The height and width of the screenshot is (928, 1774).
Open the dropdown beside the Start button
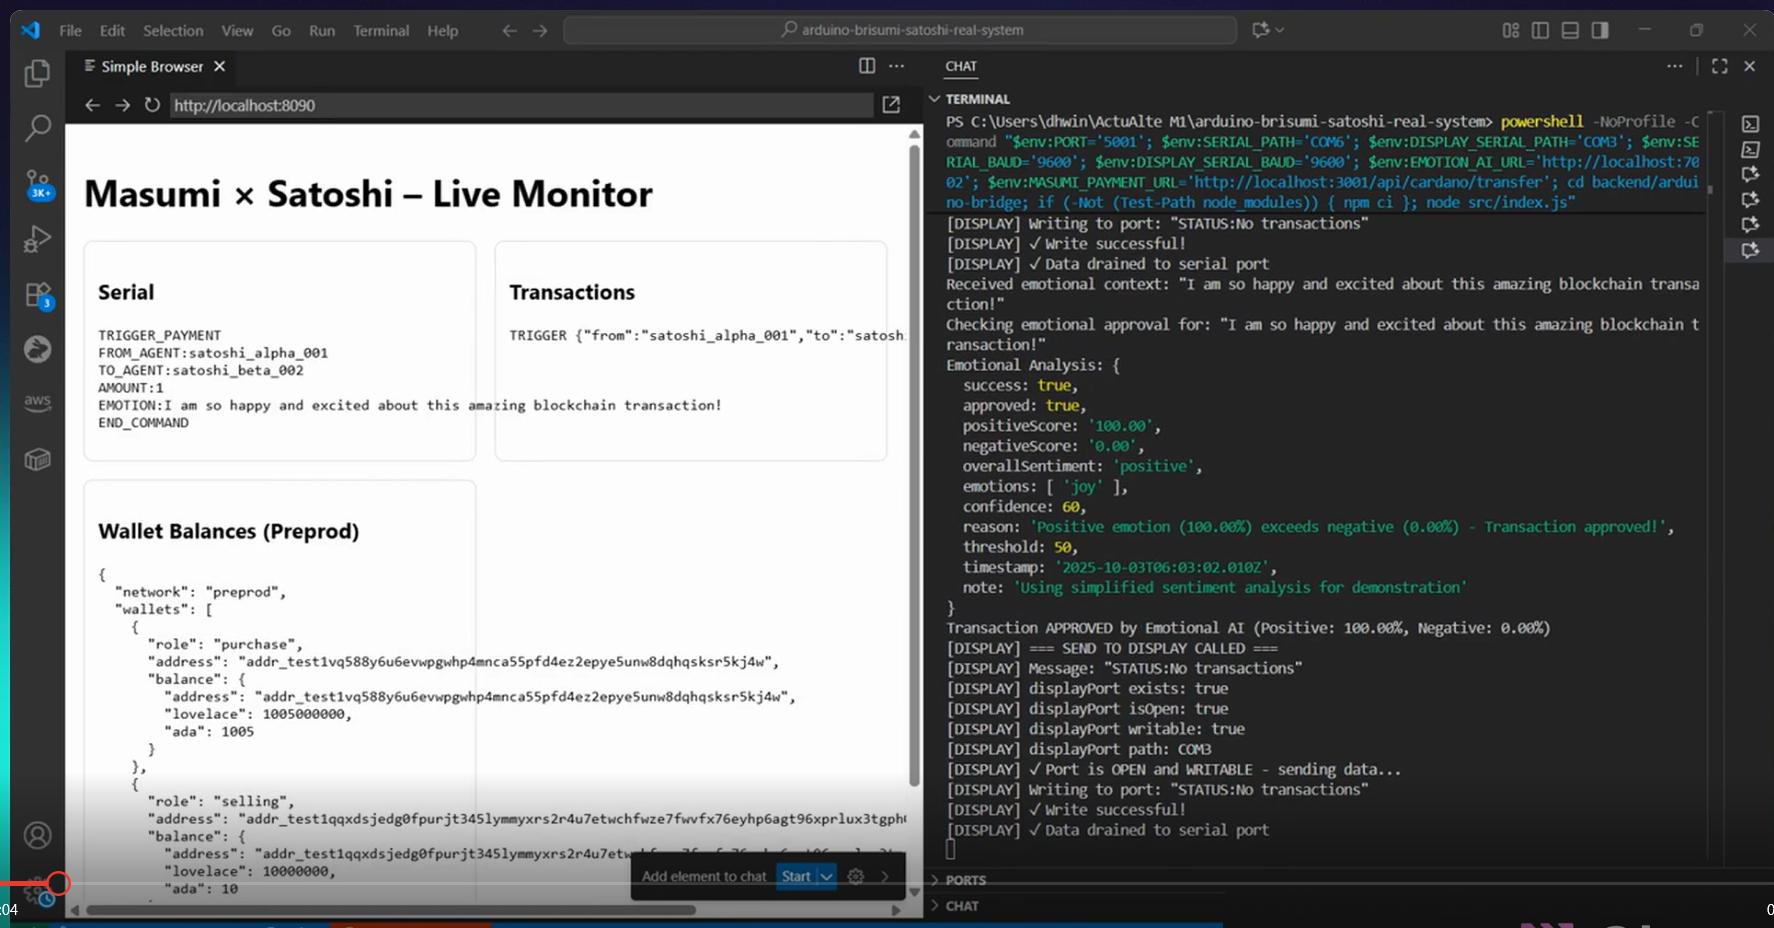click(827, 876)
